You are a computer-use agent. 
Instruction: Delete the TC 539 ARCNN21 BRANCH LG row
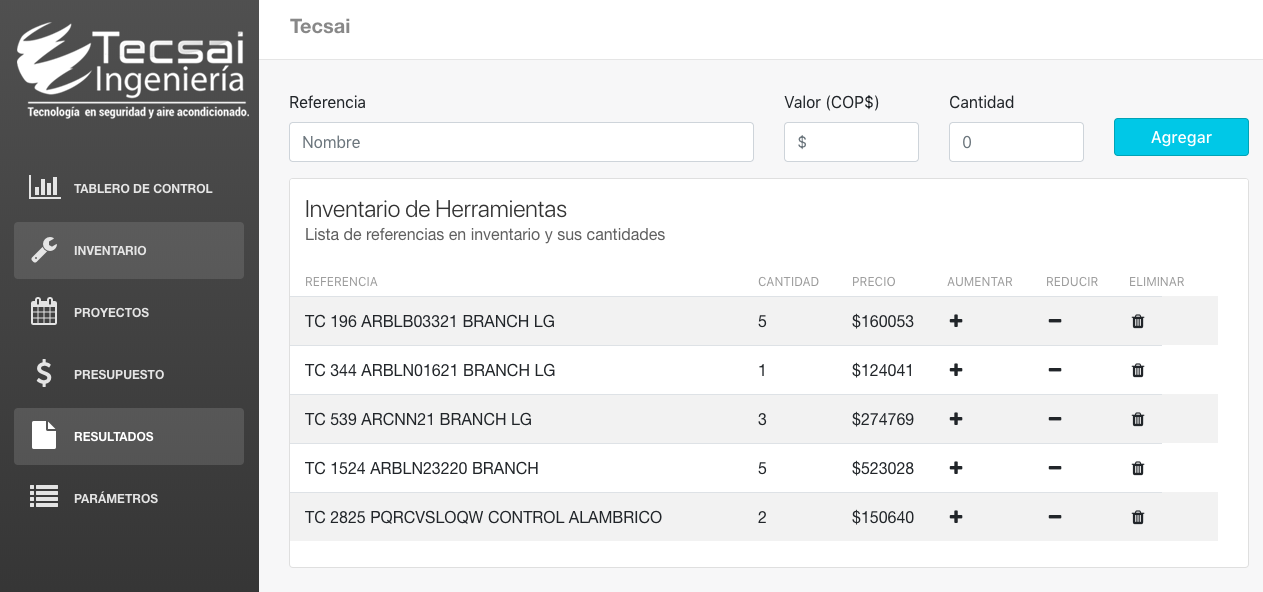[1137, 419]
